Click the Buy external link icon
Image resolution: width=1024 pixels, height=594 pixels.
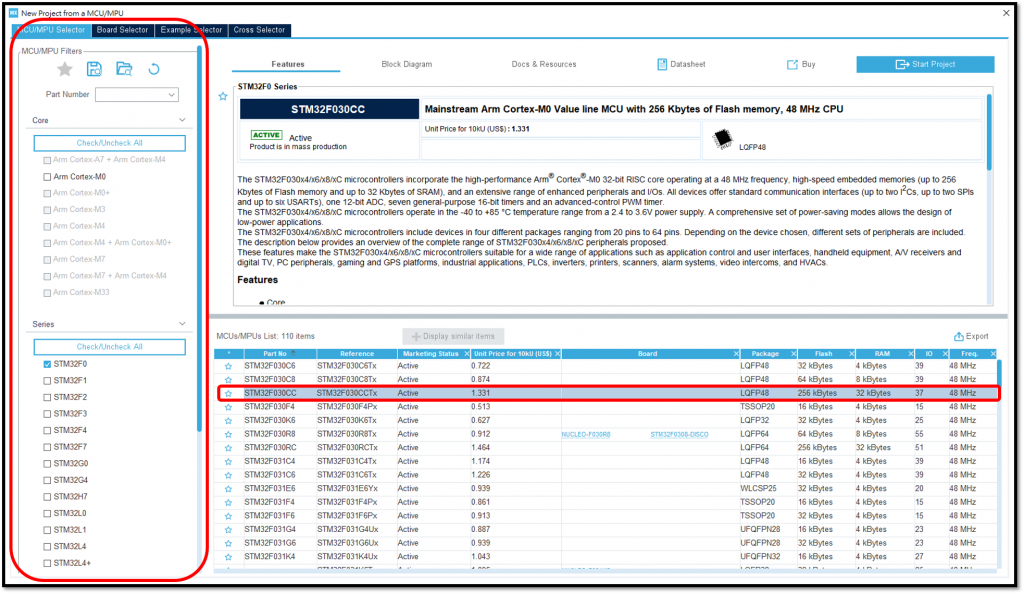click(x=792, y=65)
